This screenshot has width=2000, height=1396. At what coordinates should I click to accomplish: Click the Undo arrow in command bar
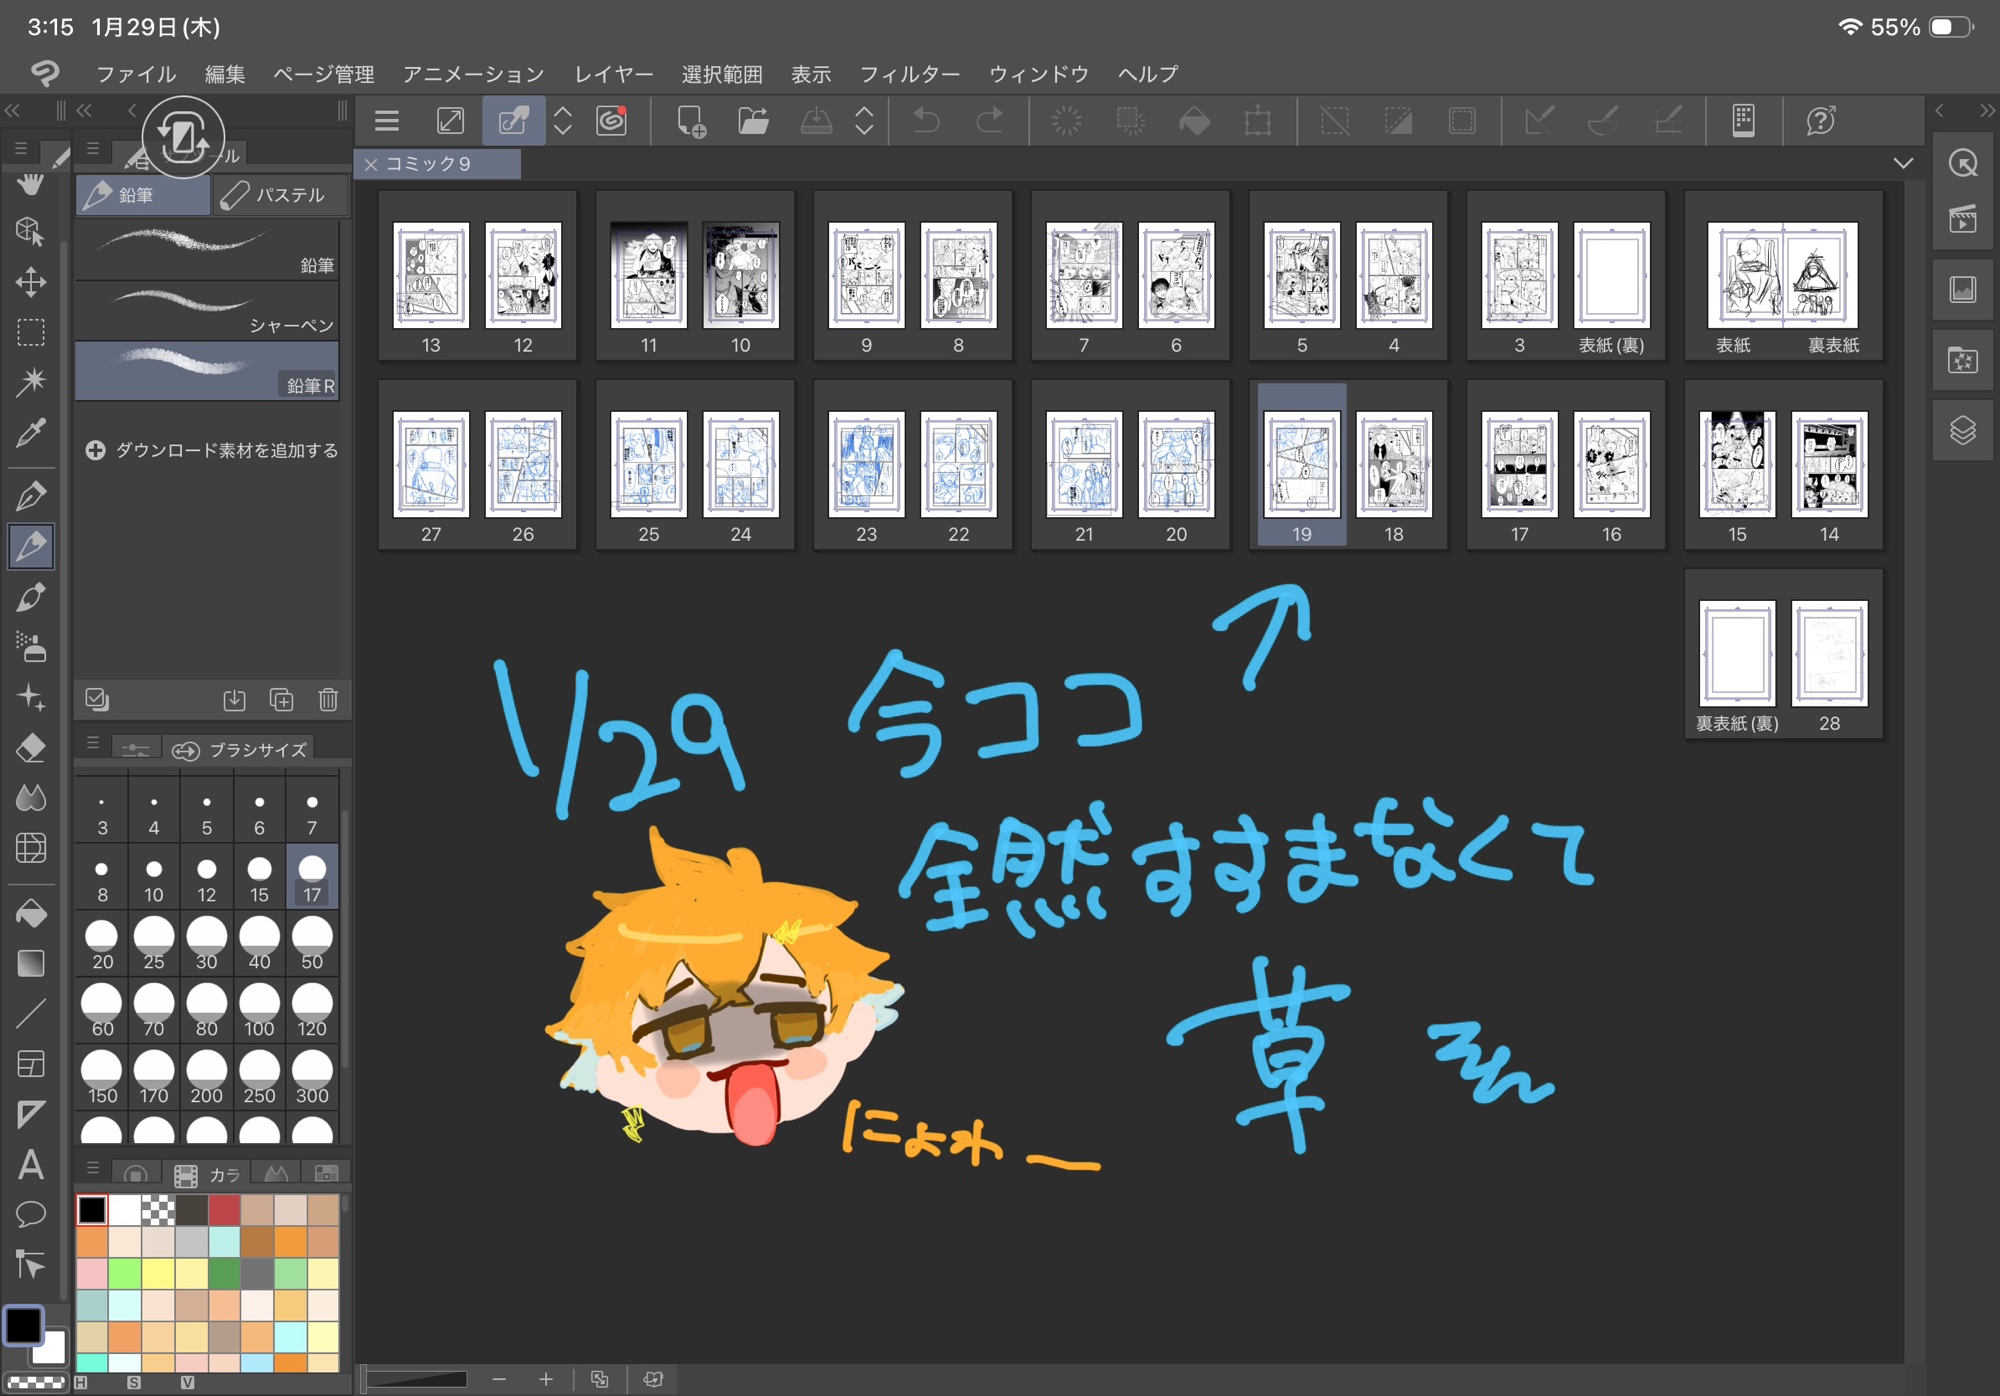926,121
